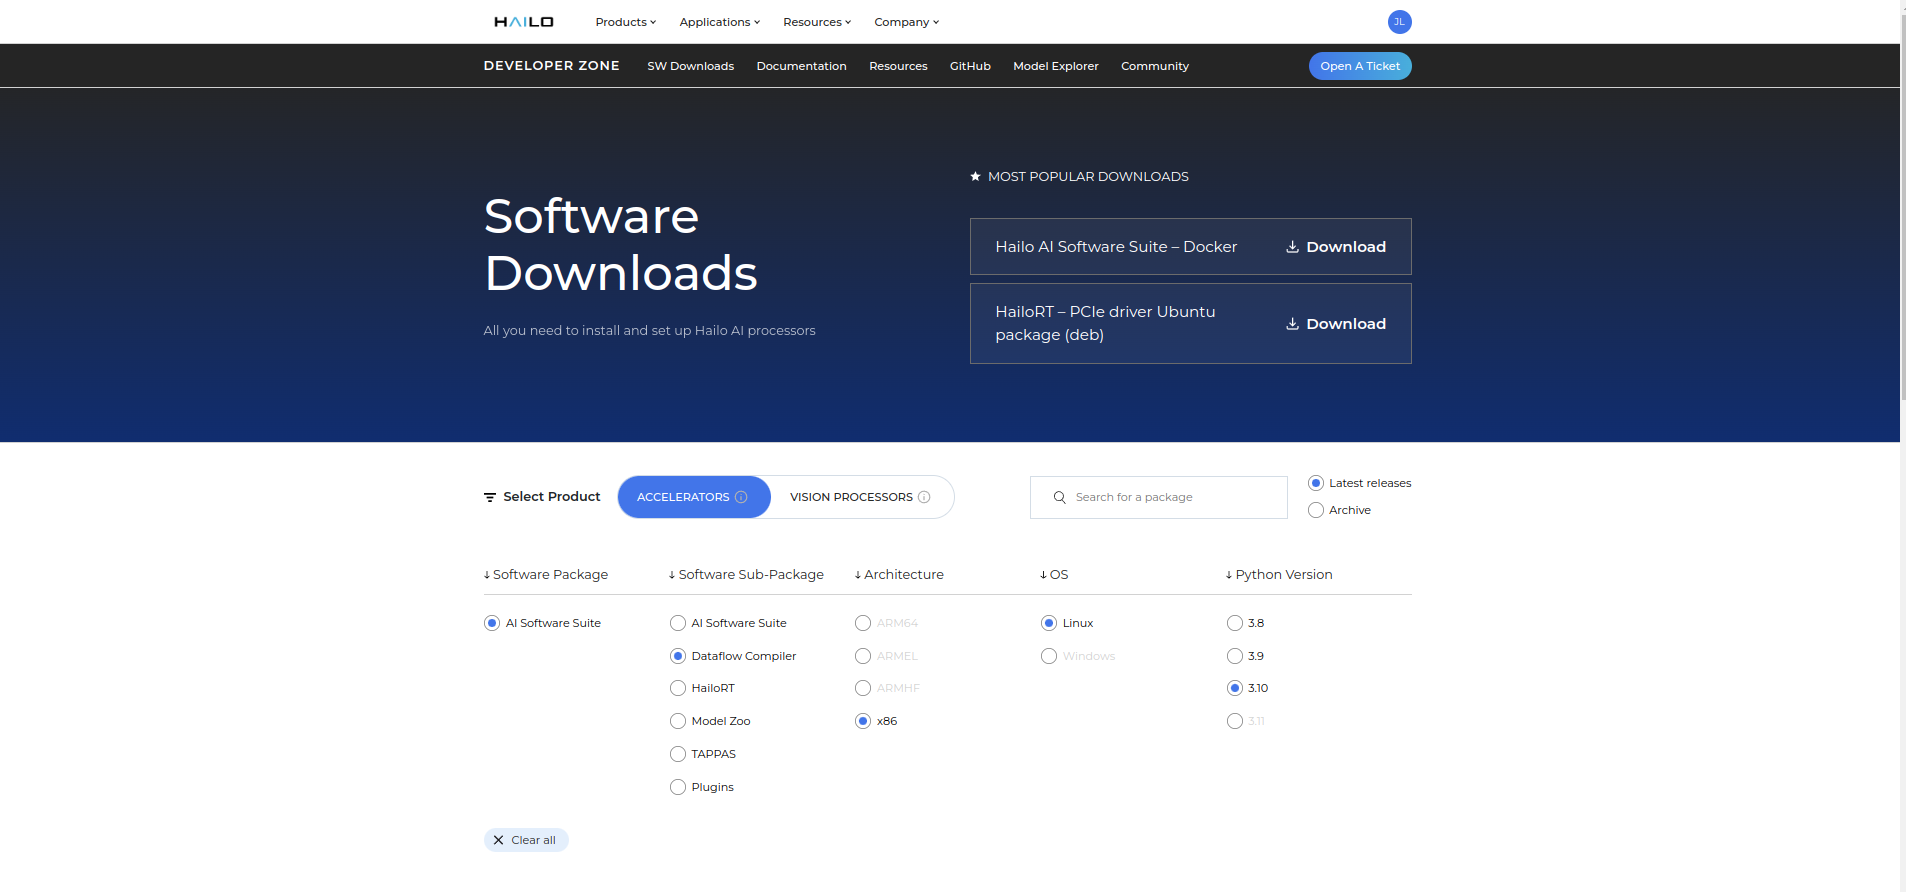
Task: Expand the Resources top menu
Action: [817, 22]
